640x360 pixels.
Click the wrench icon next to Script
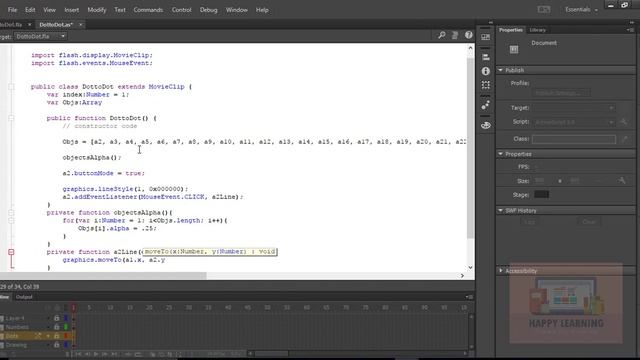(624, 122)
